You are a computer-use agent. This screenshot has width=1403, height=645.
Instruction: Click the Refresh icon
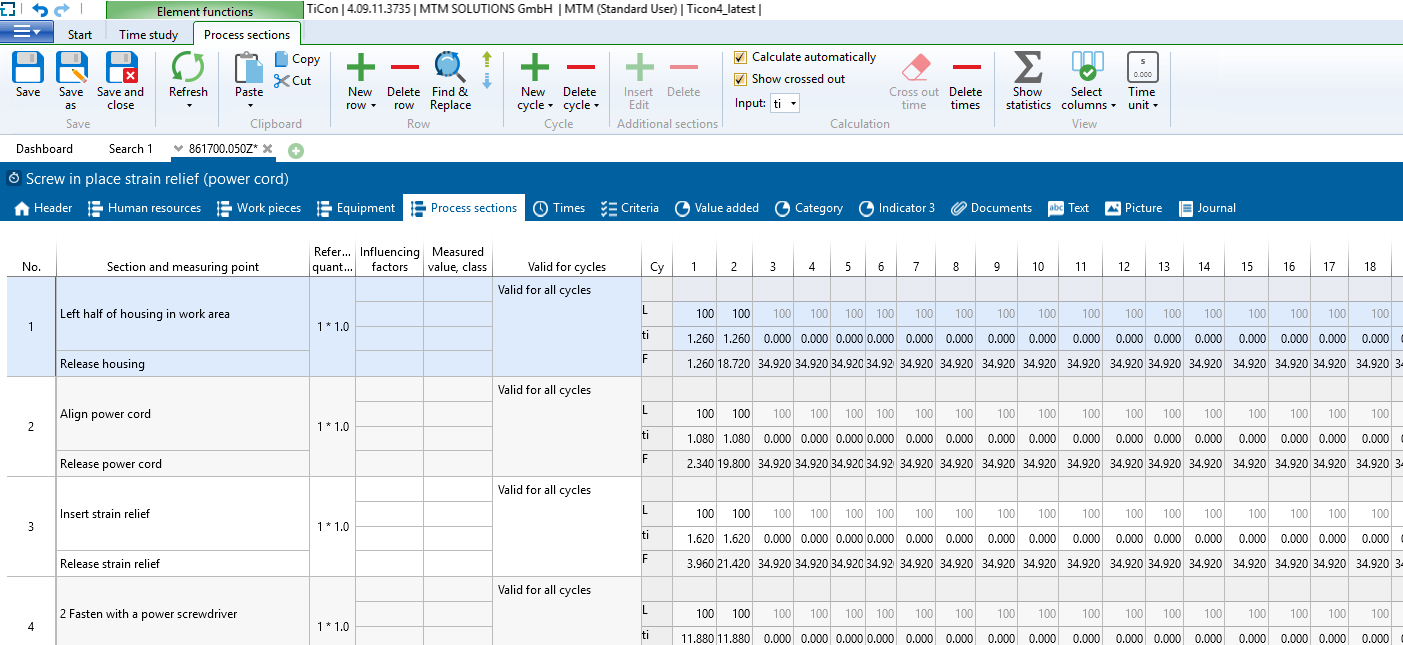click(x=188, y=68)
